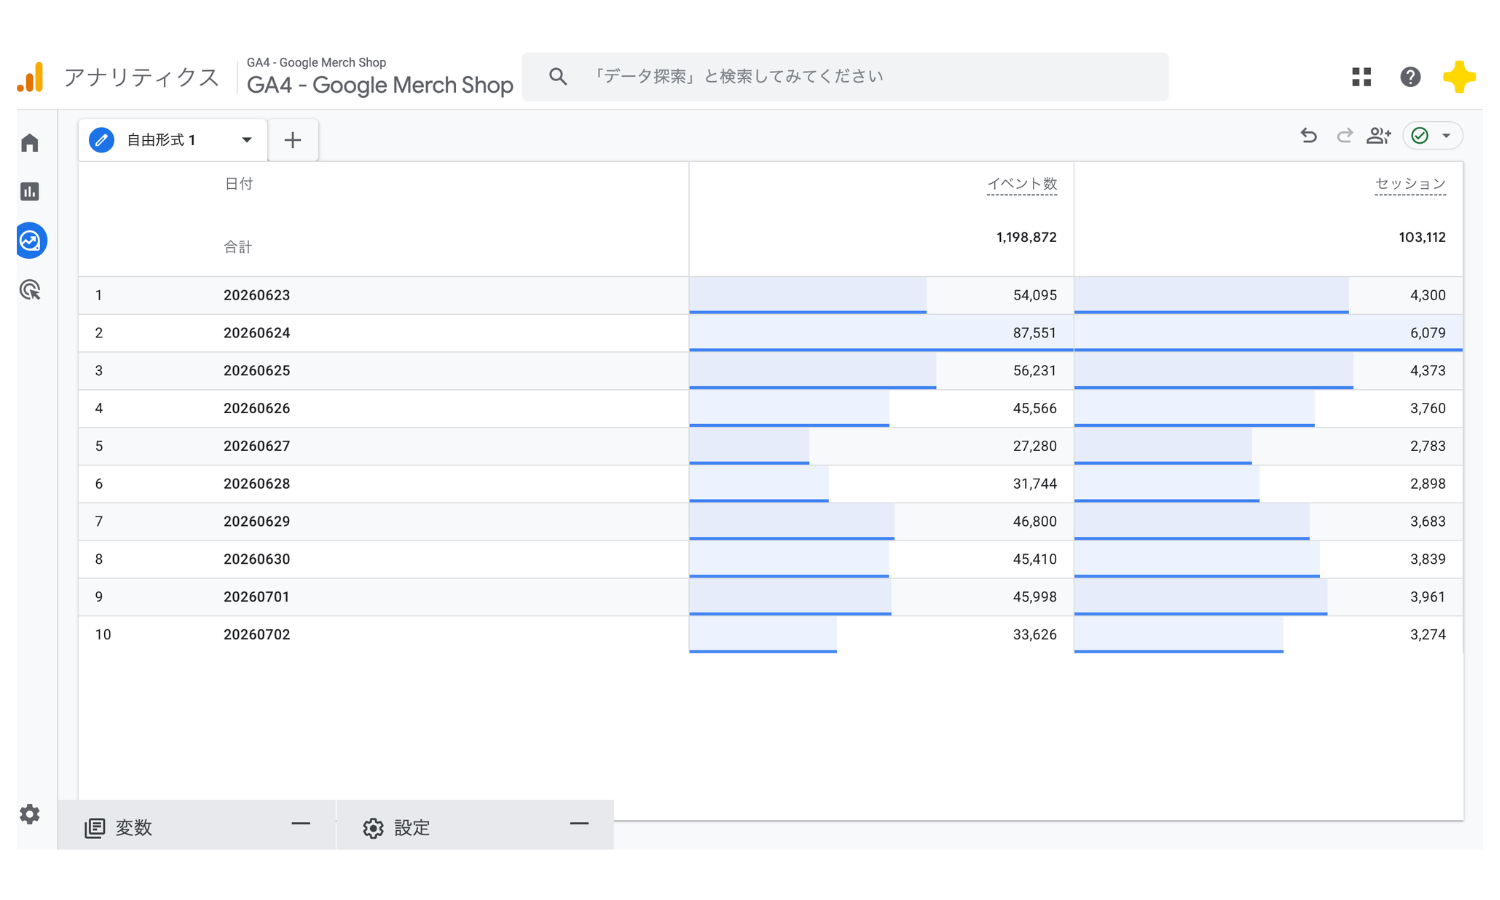
Task: Open the GA4 - Google Merch Shop property selector
Action: pyautogui.click(x=380, y=77)
